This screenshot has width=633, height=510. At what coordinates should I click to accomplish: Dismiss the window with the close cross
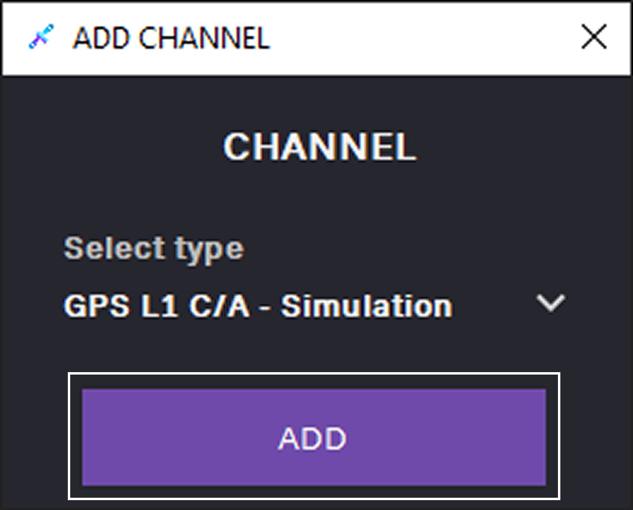point(594,38)
